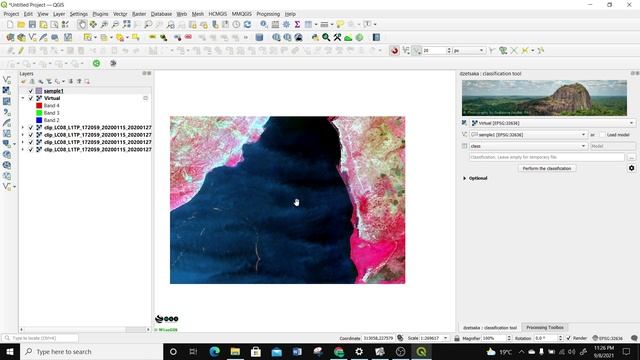640x360 pixels.
Task: Open dzetsaka settings gear icon
Action: coord(631,168)
